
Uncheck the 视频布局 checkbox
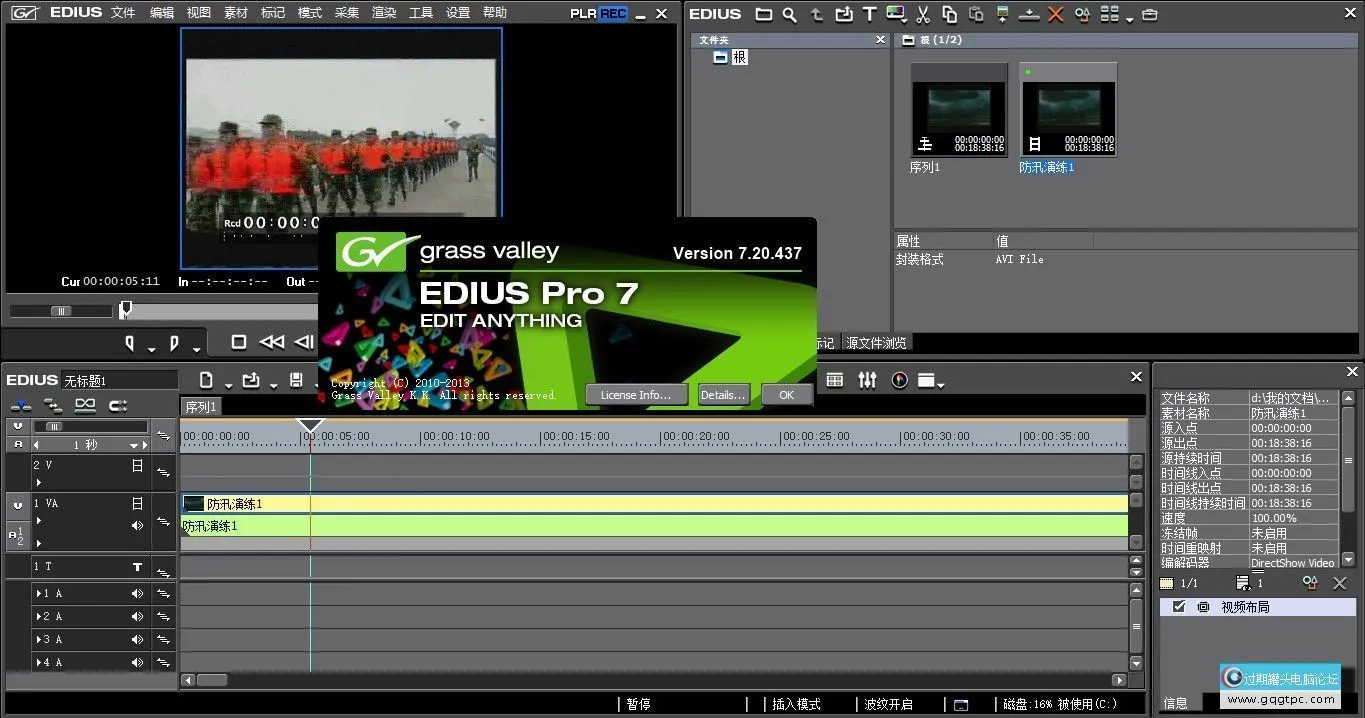coord(1179,607)
